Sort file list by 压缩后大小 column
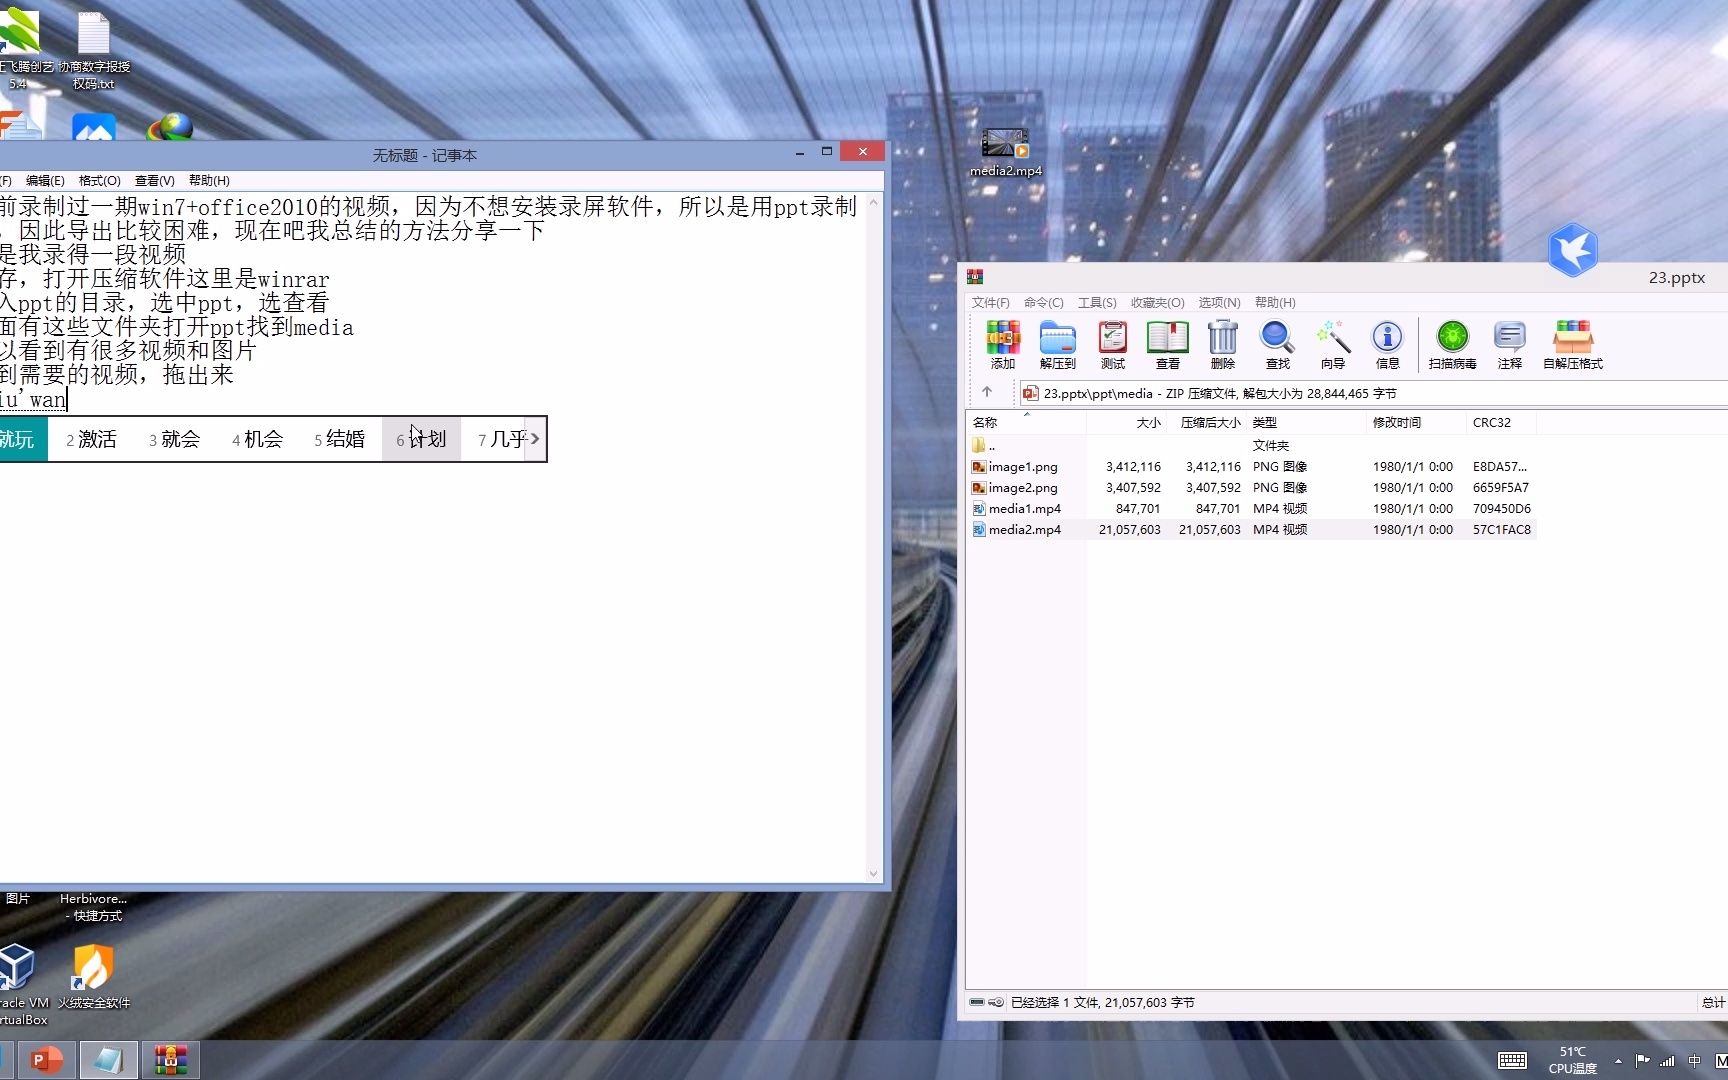This screenshot has height=1080, width=1728. coord(1206,423)
